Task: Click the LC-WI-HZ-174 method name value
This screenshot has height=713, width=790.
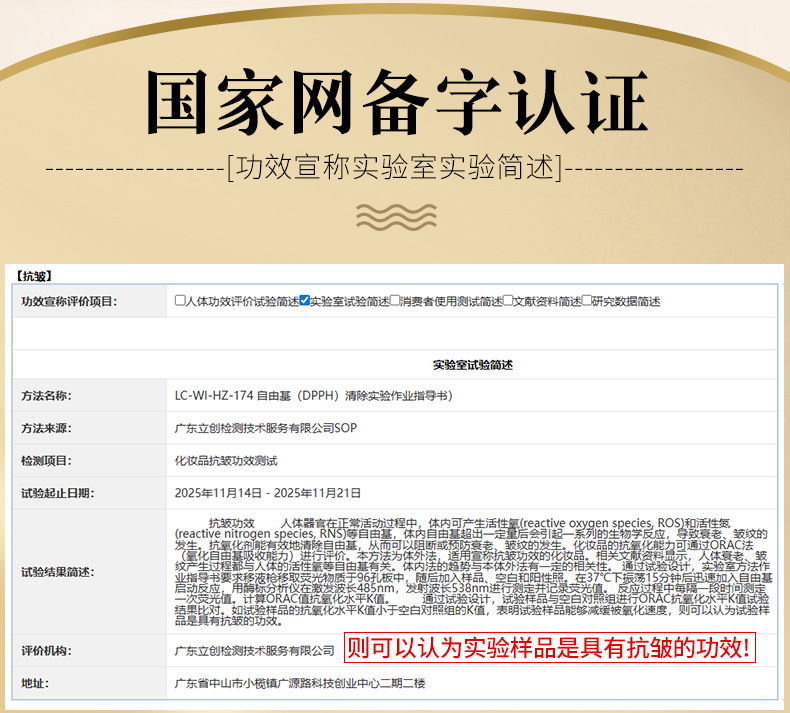Action: click(x=313, y=396)
